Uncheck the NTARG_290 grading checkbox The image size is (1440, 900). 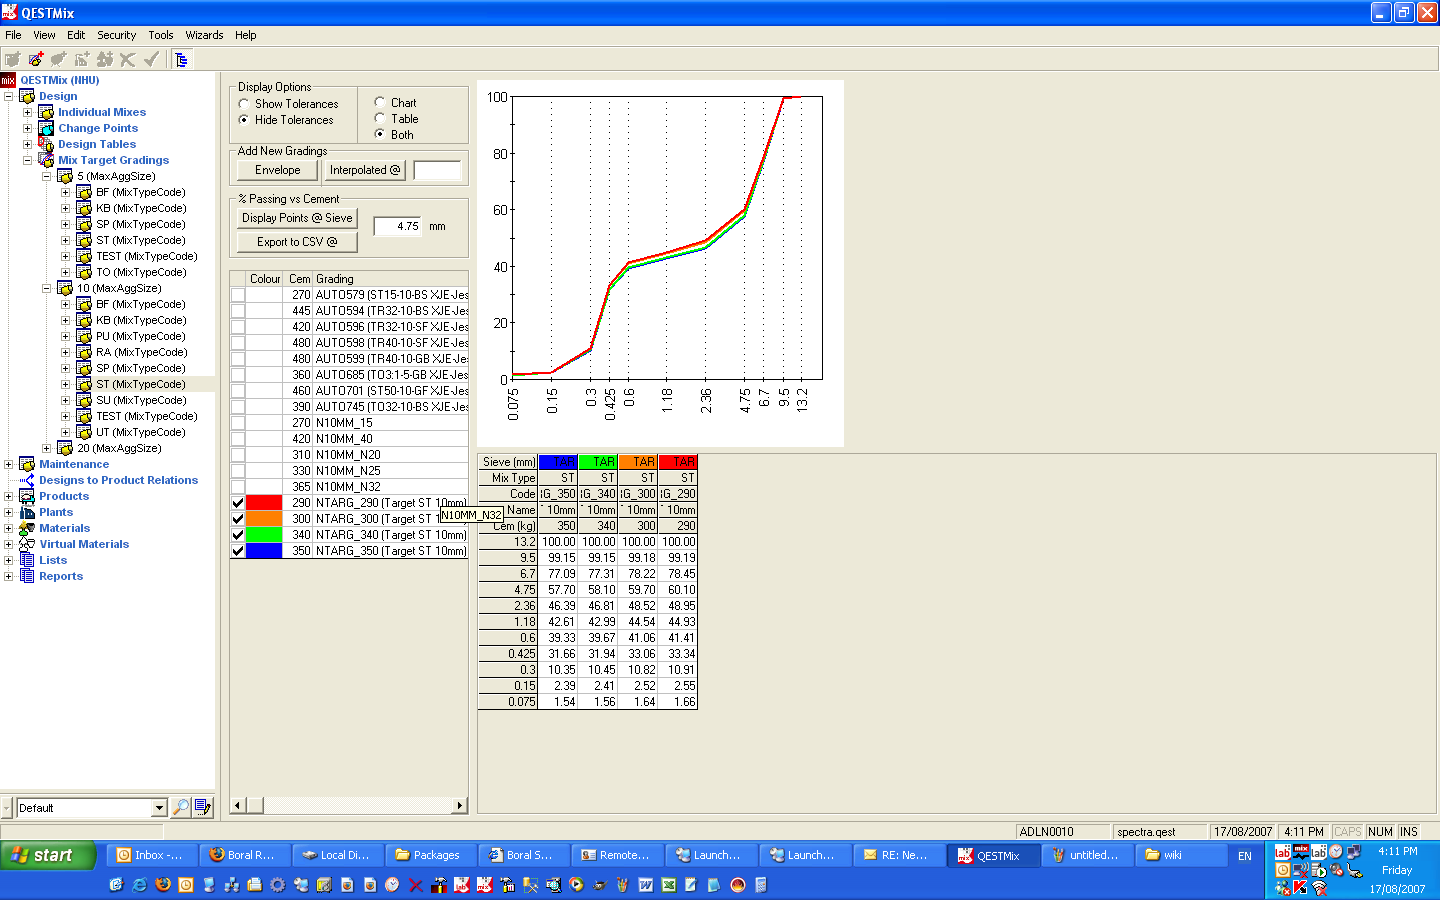(238, 503)
